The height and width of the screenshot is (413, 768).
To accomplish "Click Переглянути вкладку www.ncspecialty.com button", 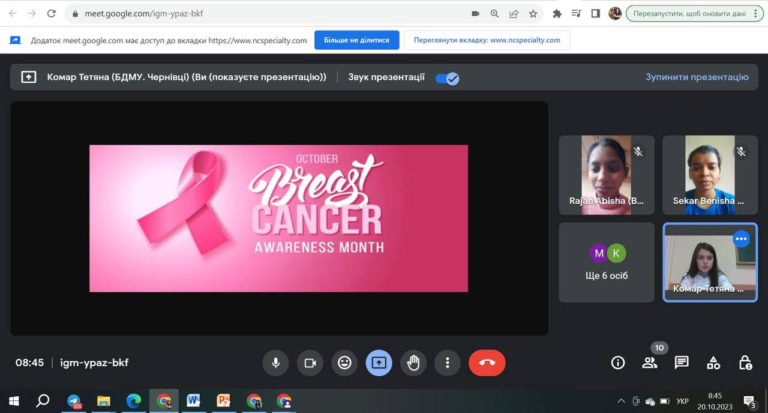I will 487,40.
